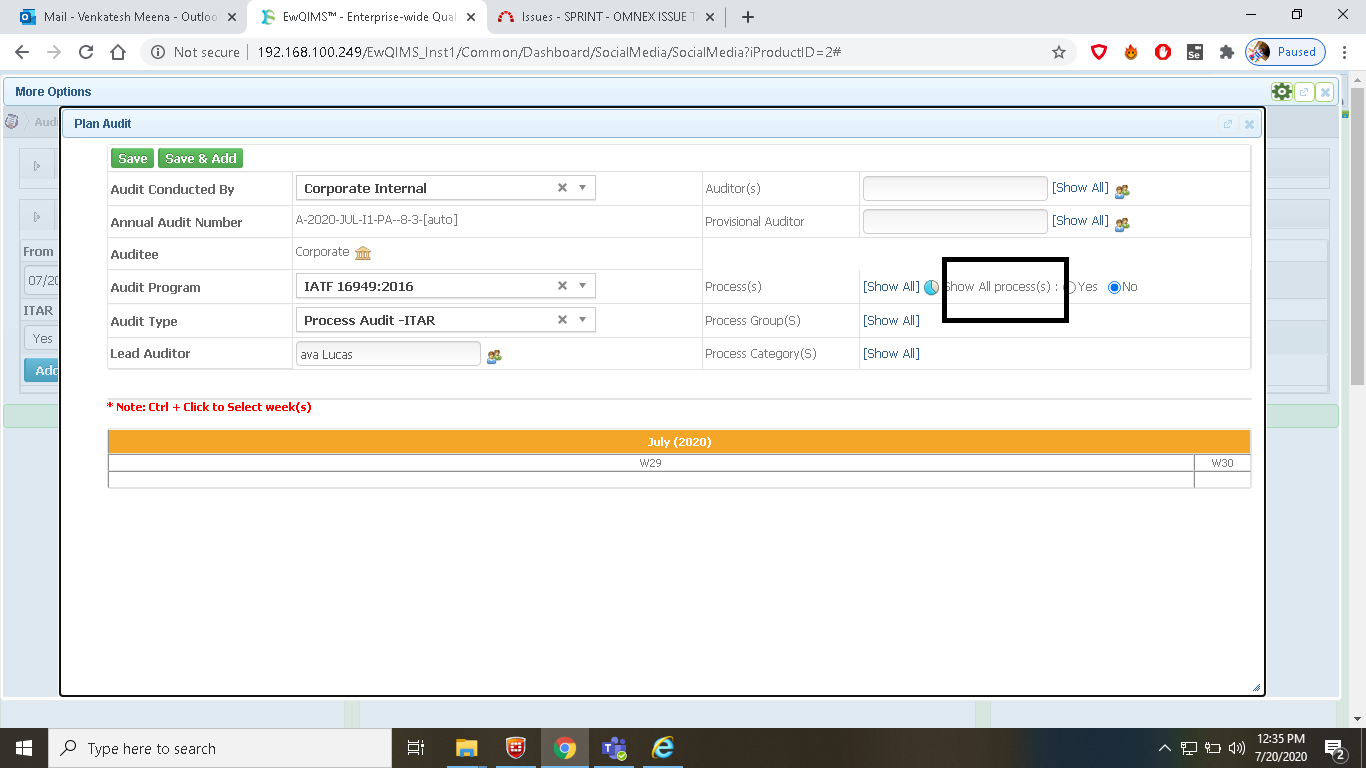Select week W29 in July calendar

point(651,463)
